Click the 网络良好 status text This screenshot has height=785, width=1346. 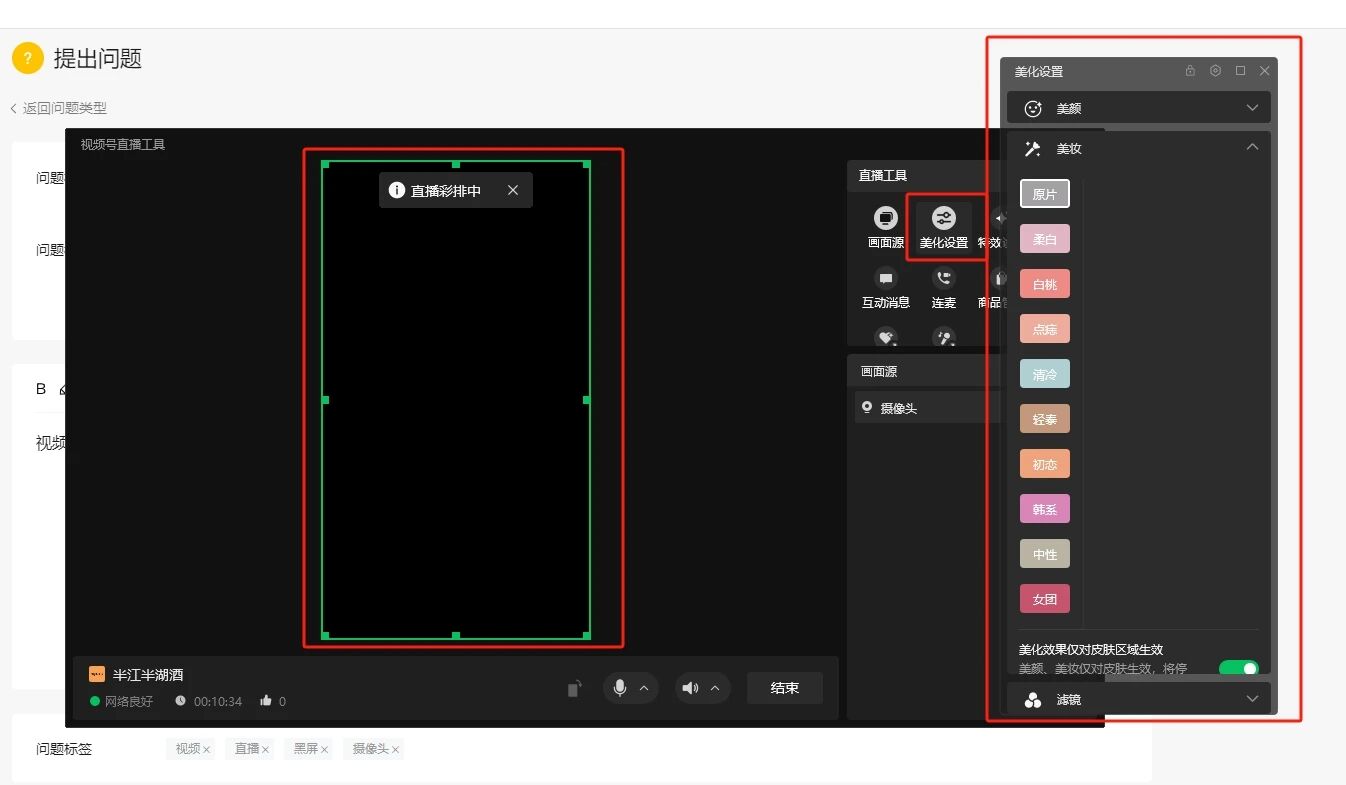point(129,701)
